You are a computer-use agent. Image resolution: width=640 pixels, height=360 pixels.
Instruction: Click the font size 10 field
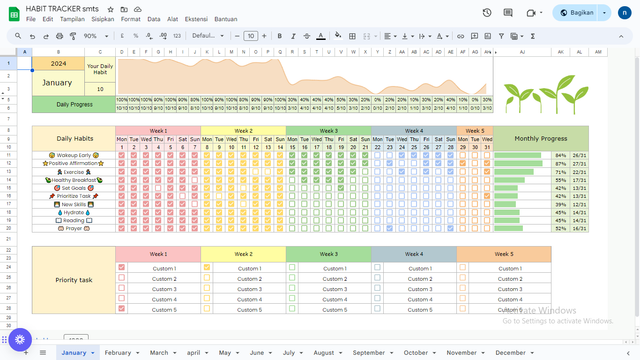tap(251, 36)
